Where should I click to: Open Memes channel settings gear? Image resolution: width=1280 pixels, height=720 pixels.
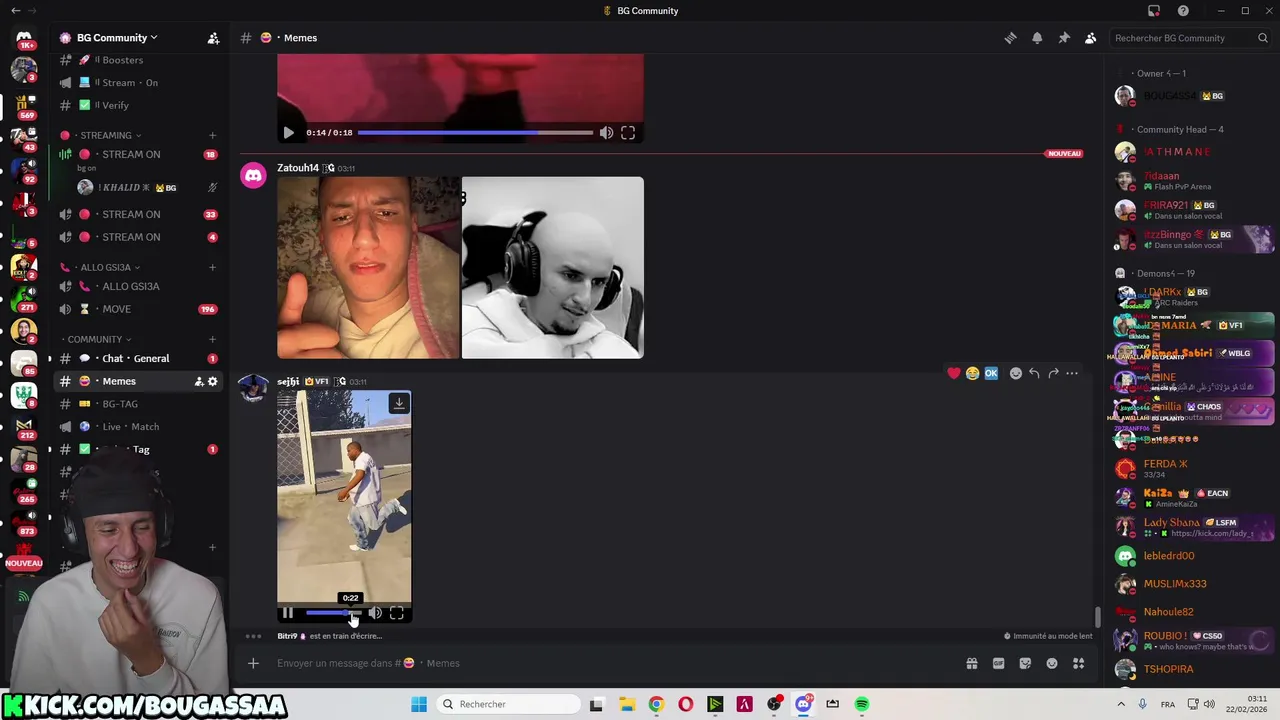212,381
